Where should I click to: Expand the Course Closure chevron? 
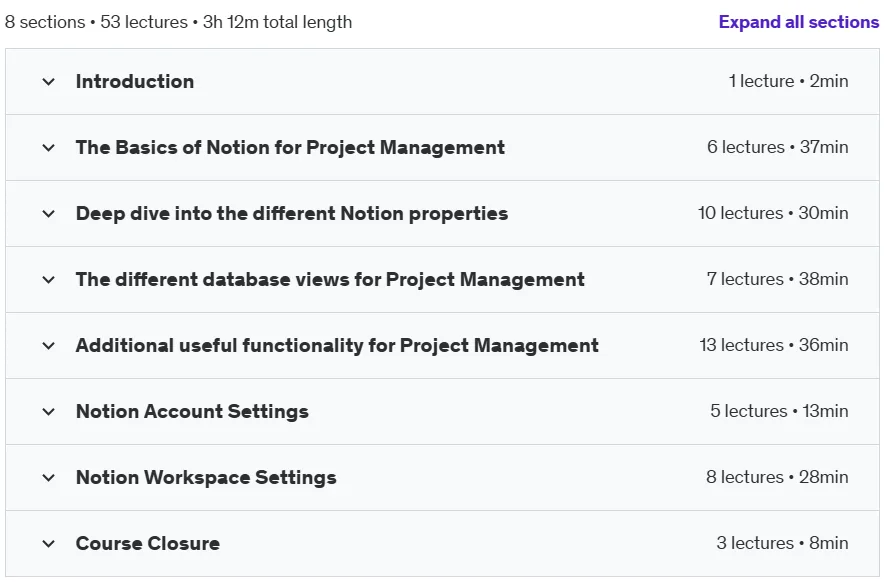tap(49, 544)
